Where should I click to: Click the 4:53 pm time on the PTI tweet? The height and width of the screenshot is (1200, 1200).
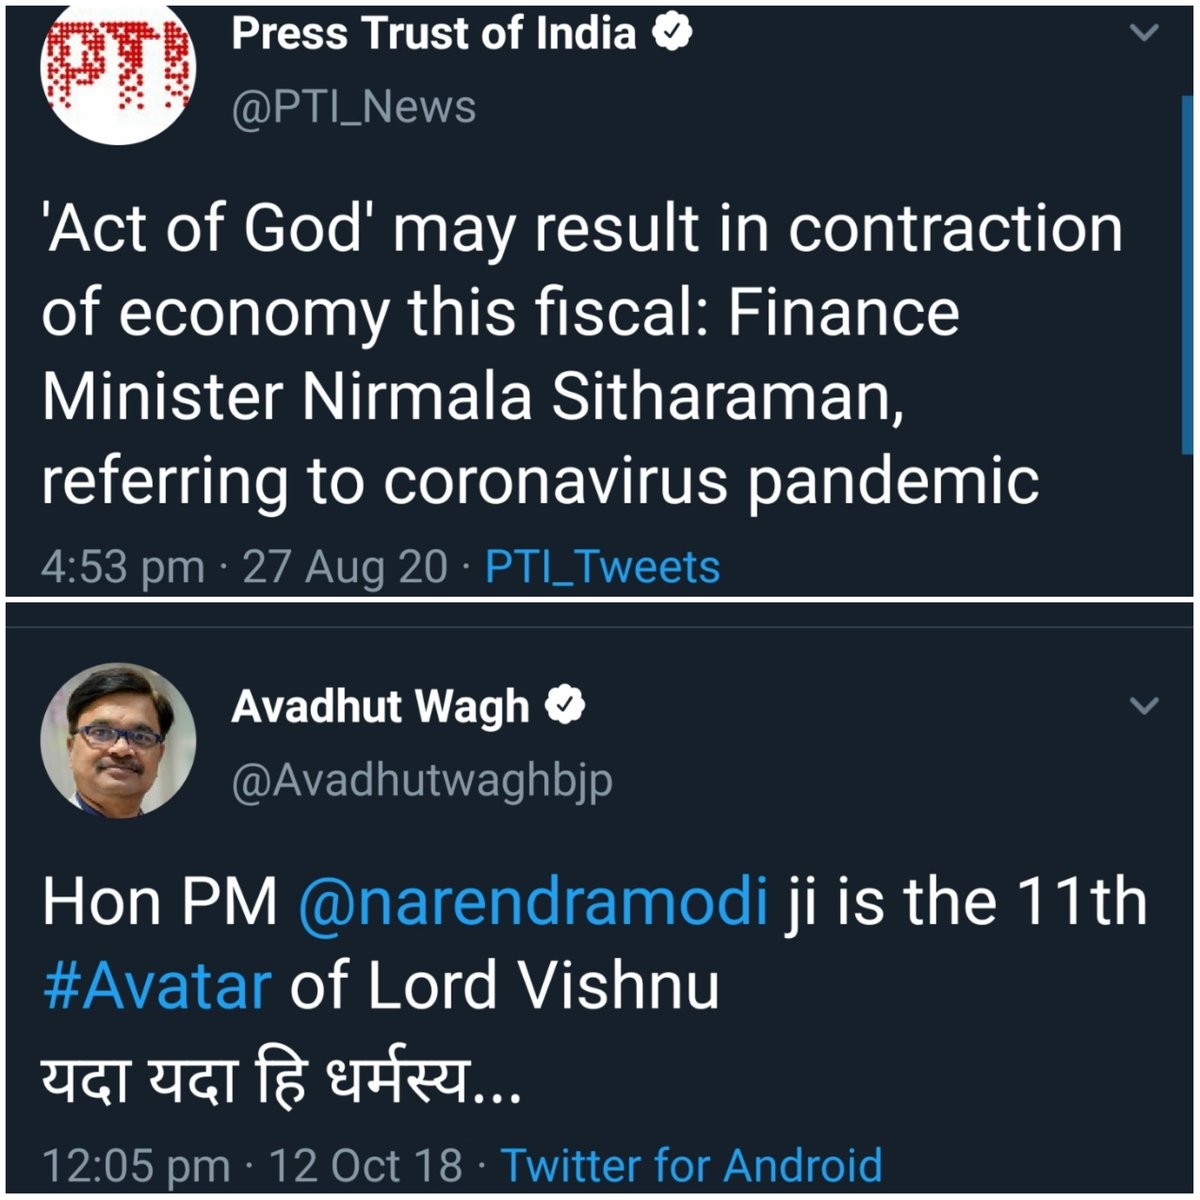[x=122, y=567]
